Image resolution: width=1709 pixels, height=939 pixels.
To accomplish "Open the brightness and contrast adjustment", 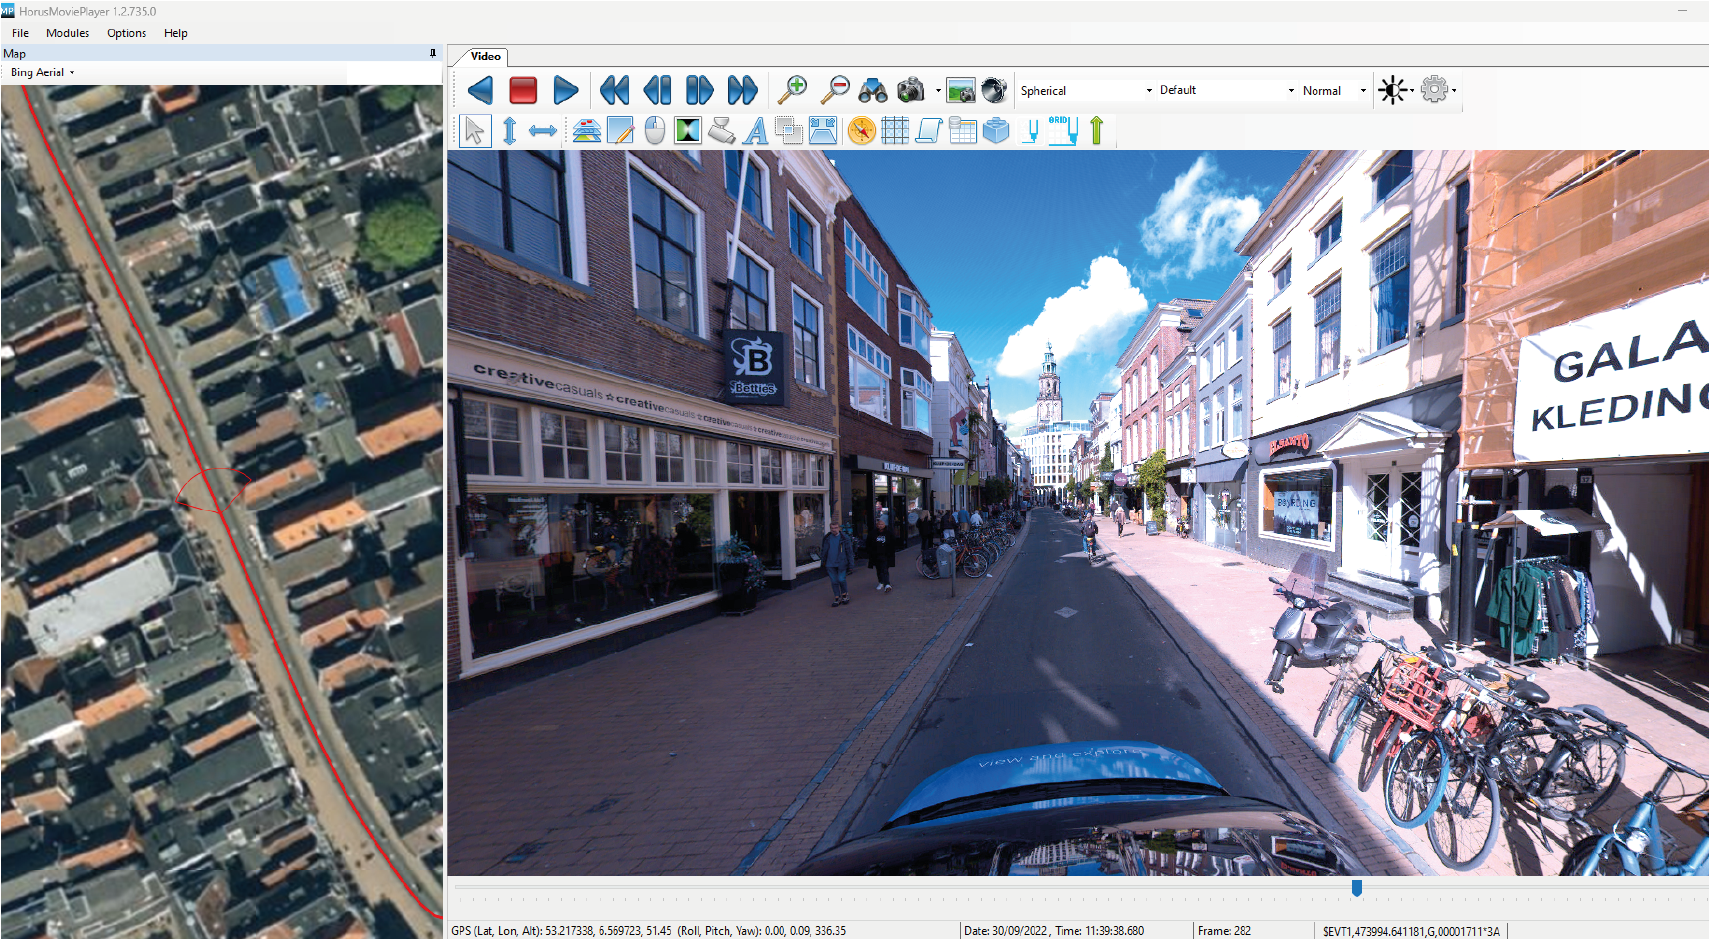I will point(1392,89).
